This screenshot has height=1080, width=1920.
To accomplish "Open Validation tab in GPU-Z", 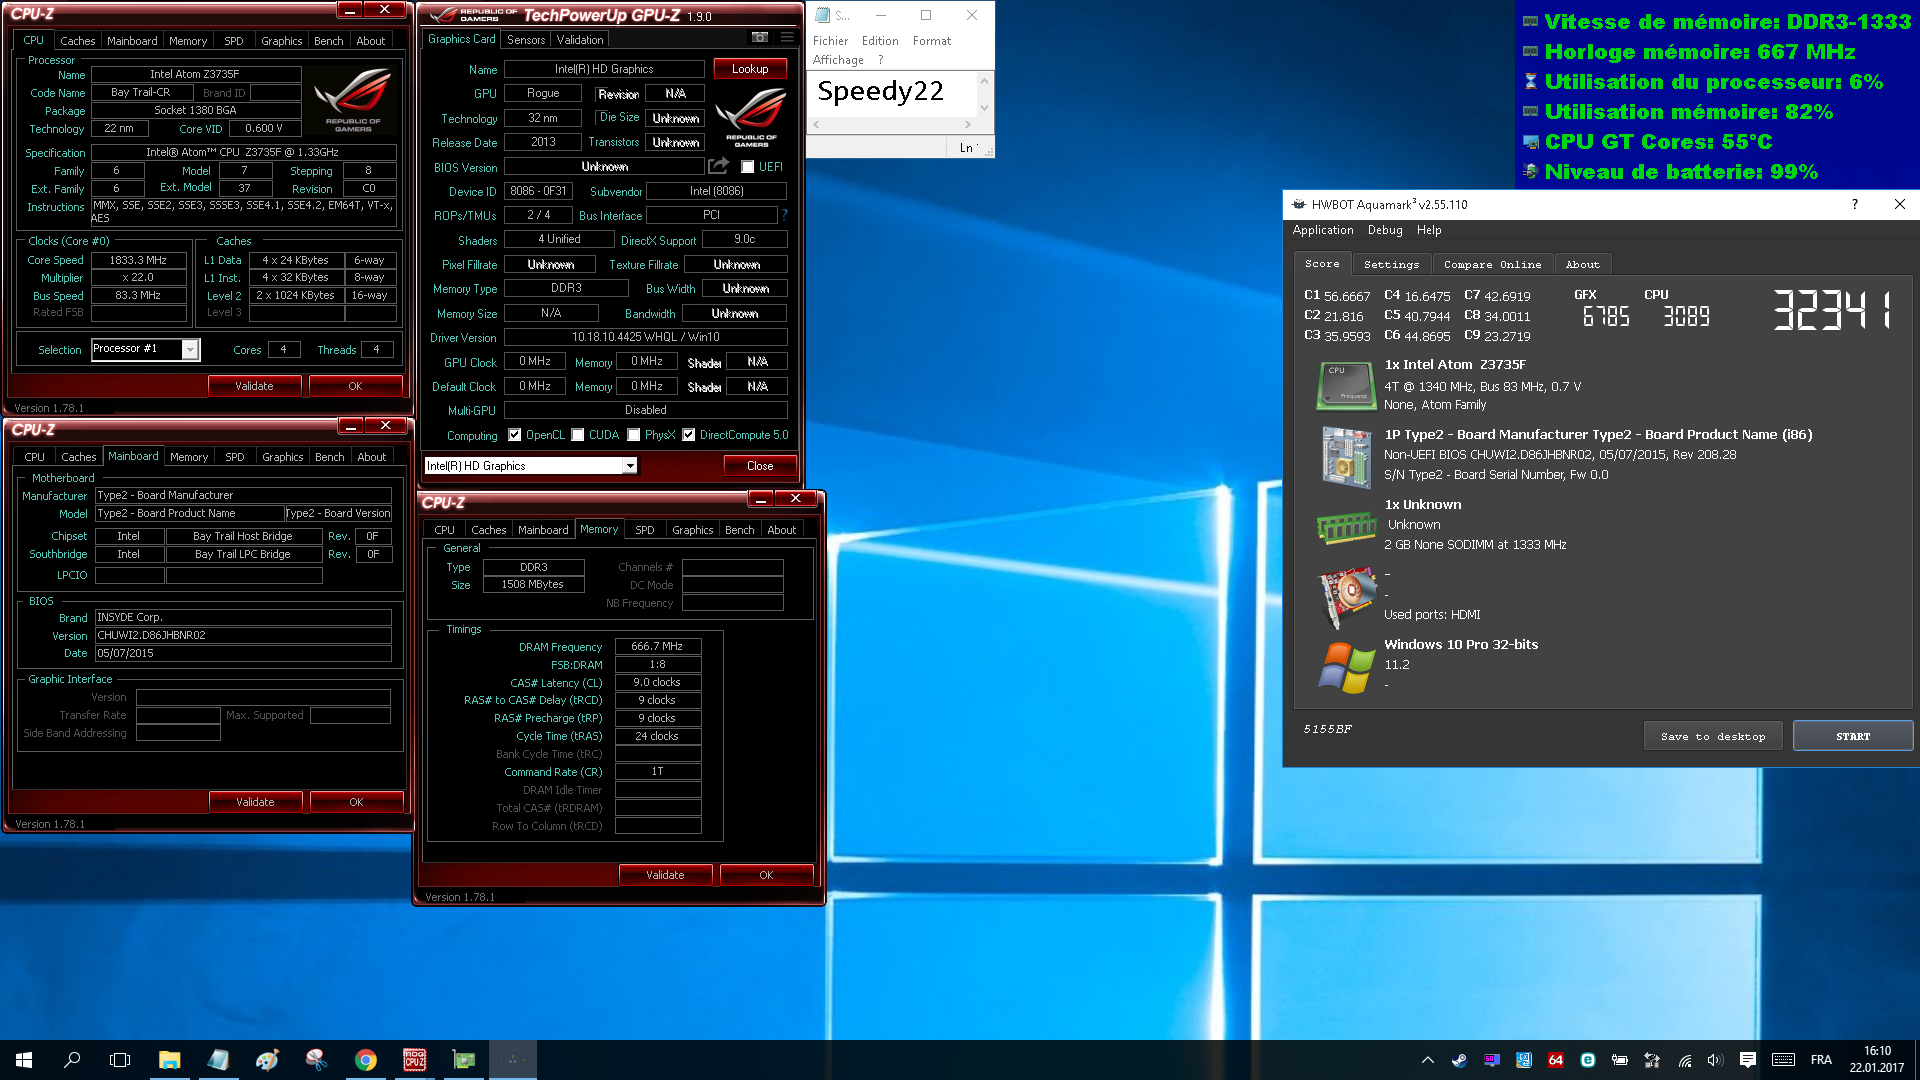I will pyautogui.click(x=580, y=40).
